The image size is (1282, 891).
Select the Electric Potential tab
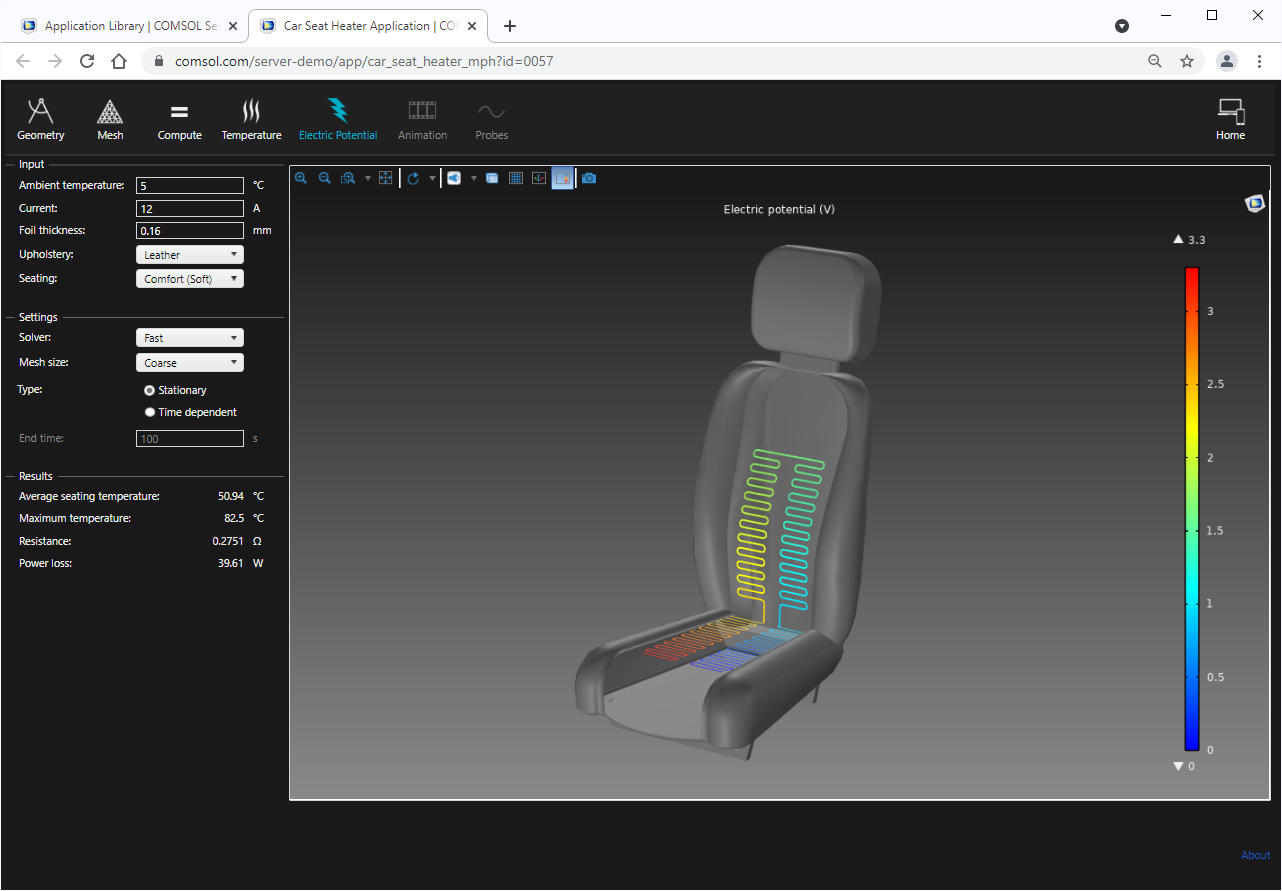pos(338,118)
